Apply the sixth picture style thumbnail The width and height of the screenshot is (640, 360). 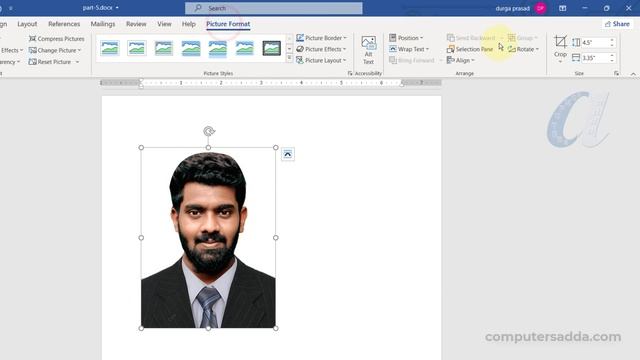[244, 48]
